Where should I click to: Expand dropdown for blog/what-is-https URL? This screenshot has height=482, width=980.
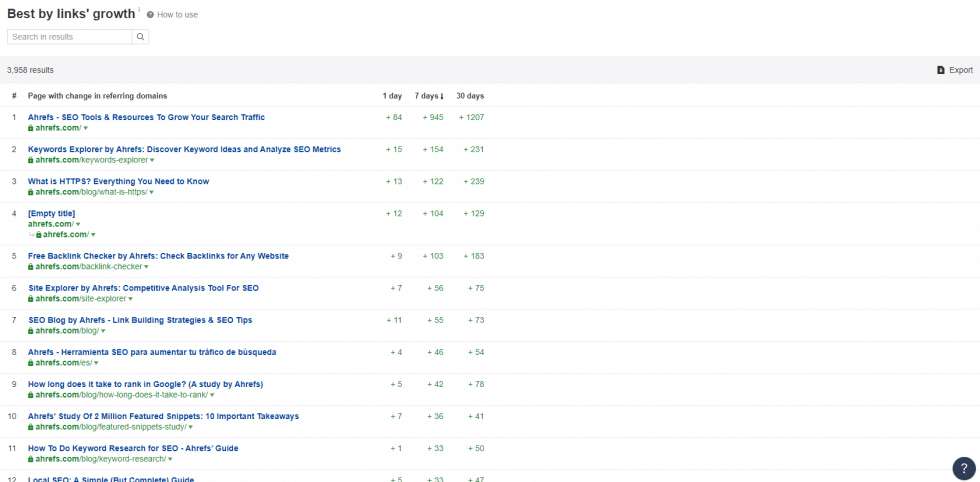pyautogui.click(x=151, y=193)
